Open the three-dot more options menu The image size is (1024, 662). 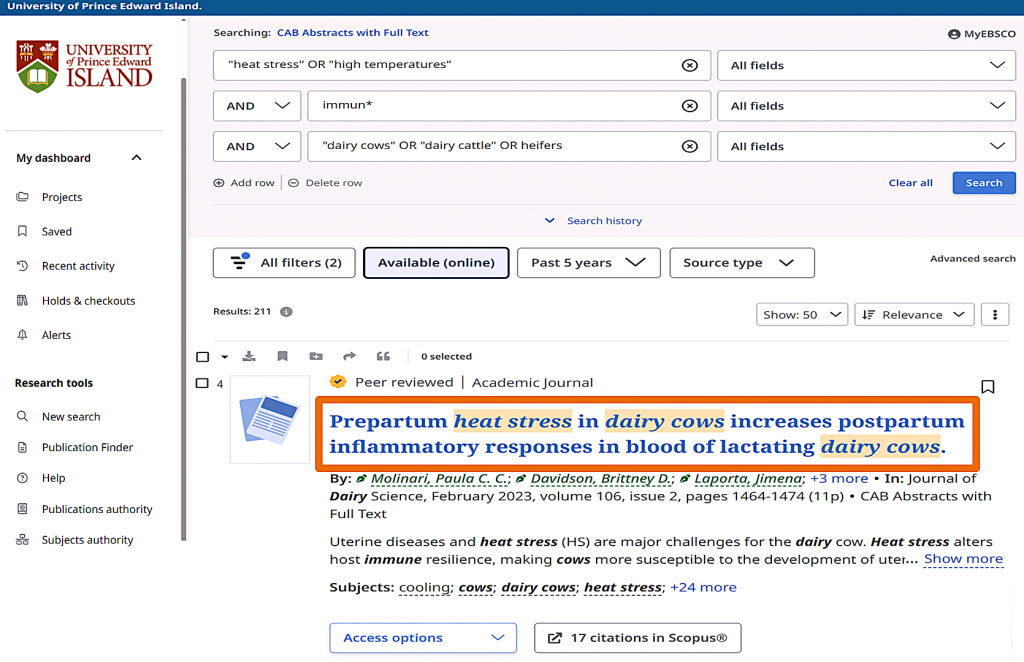pos(994,314)
